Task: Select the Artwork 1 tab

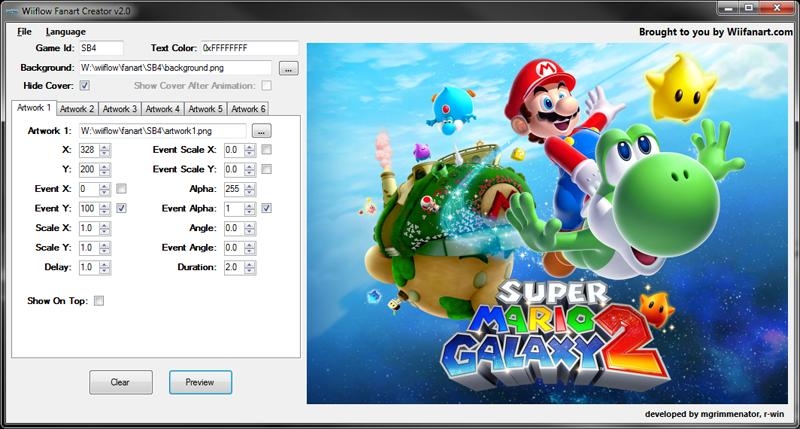Action: 34,108
